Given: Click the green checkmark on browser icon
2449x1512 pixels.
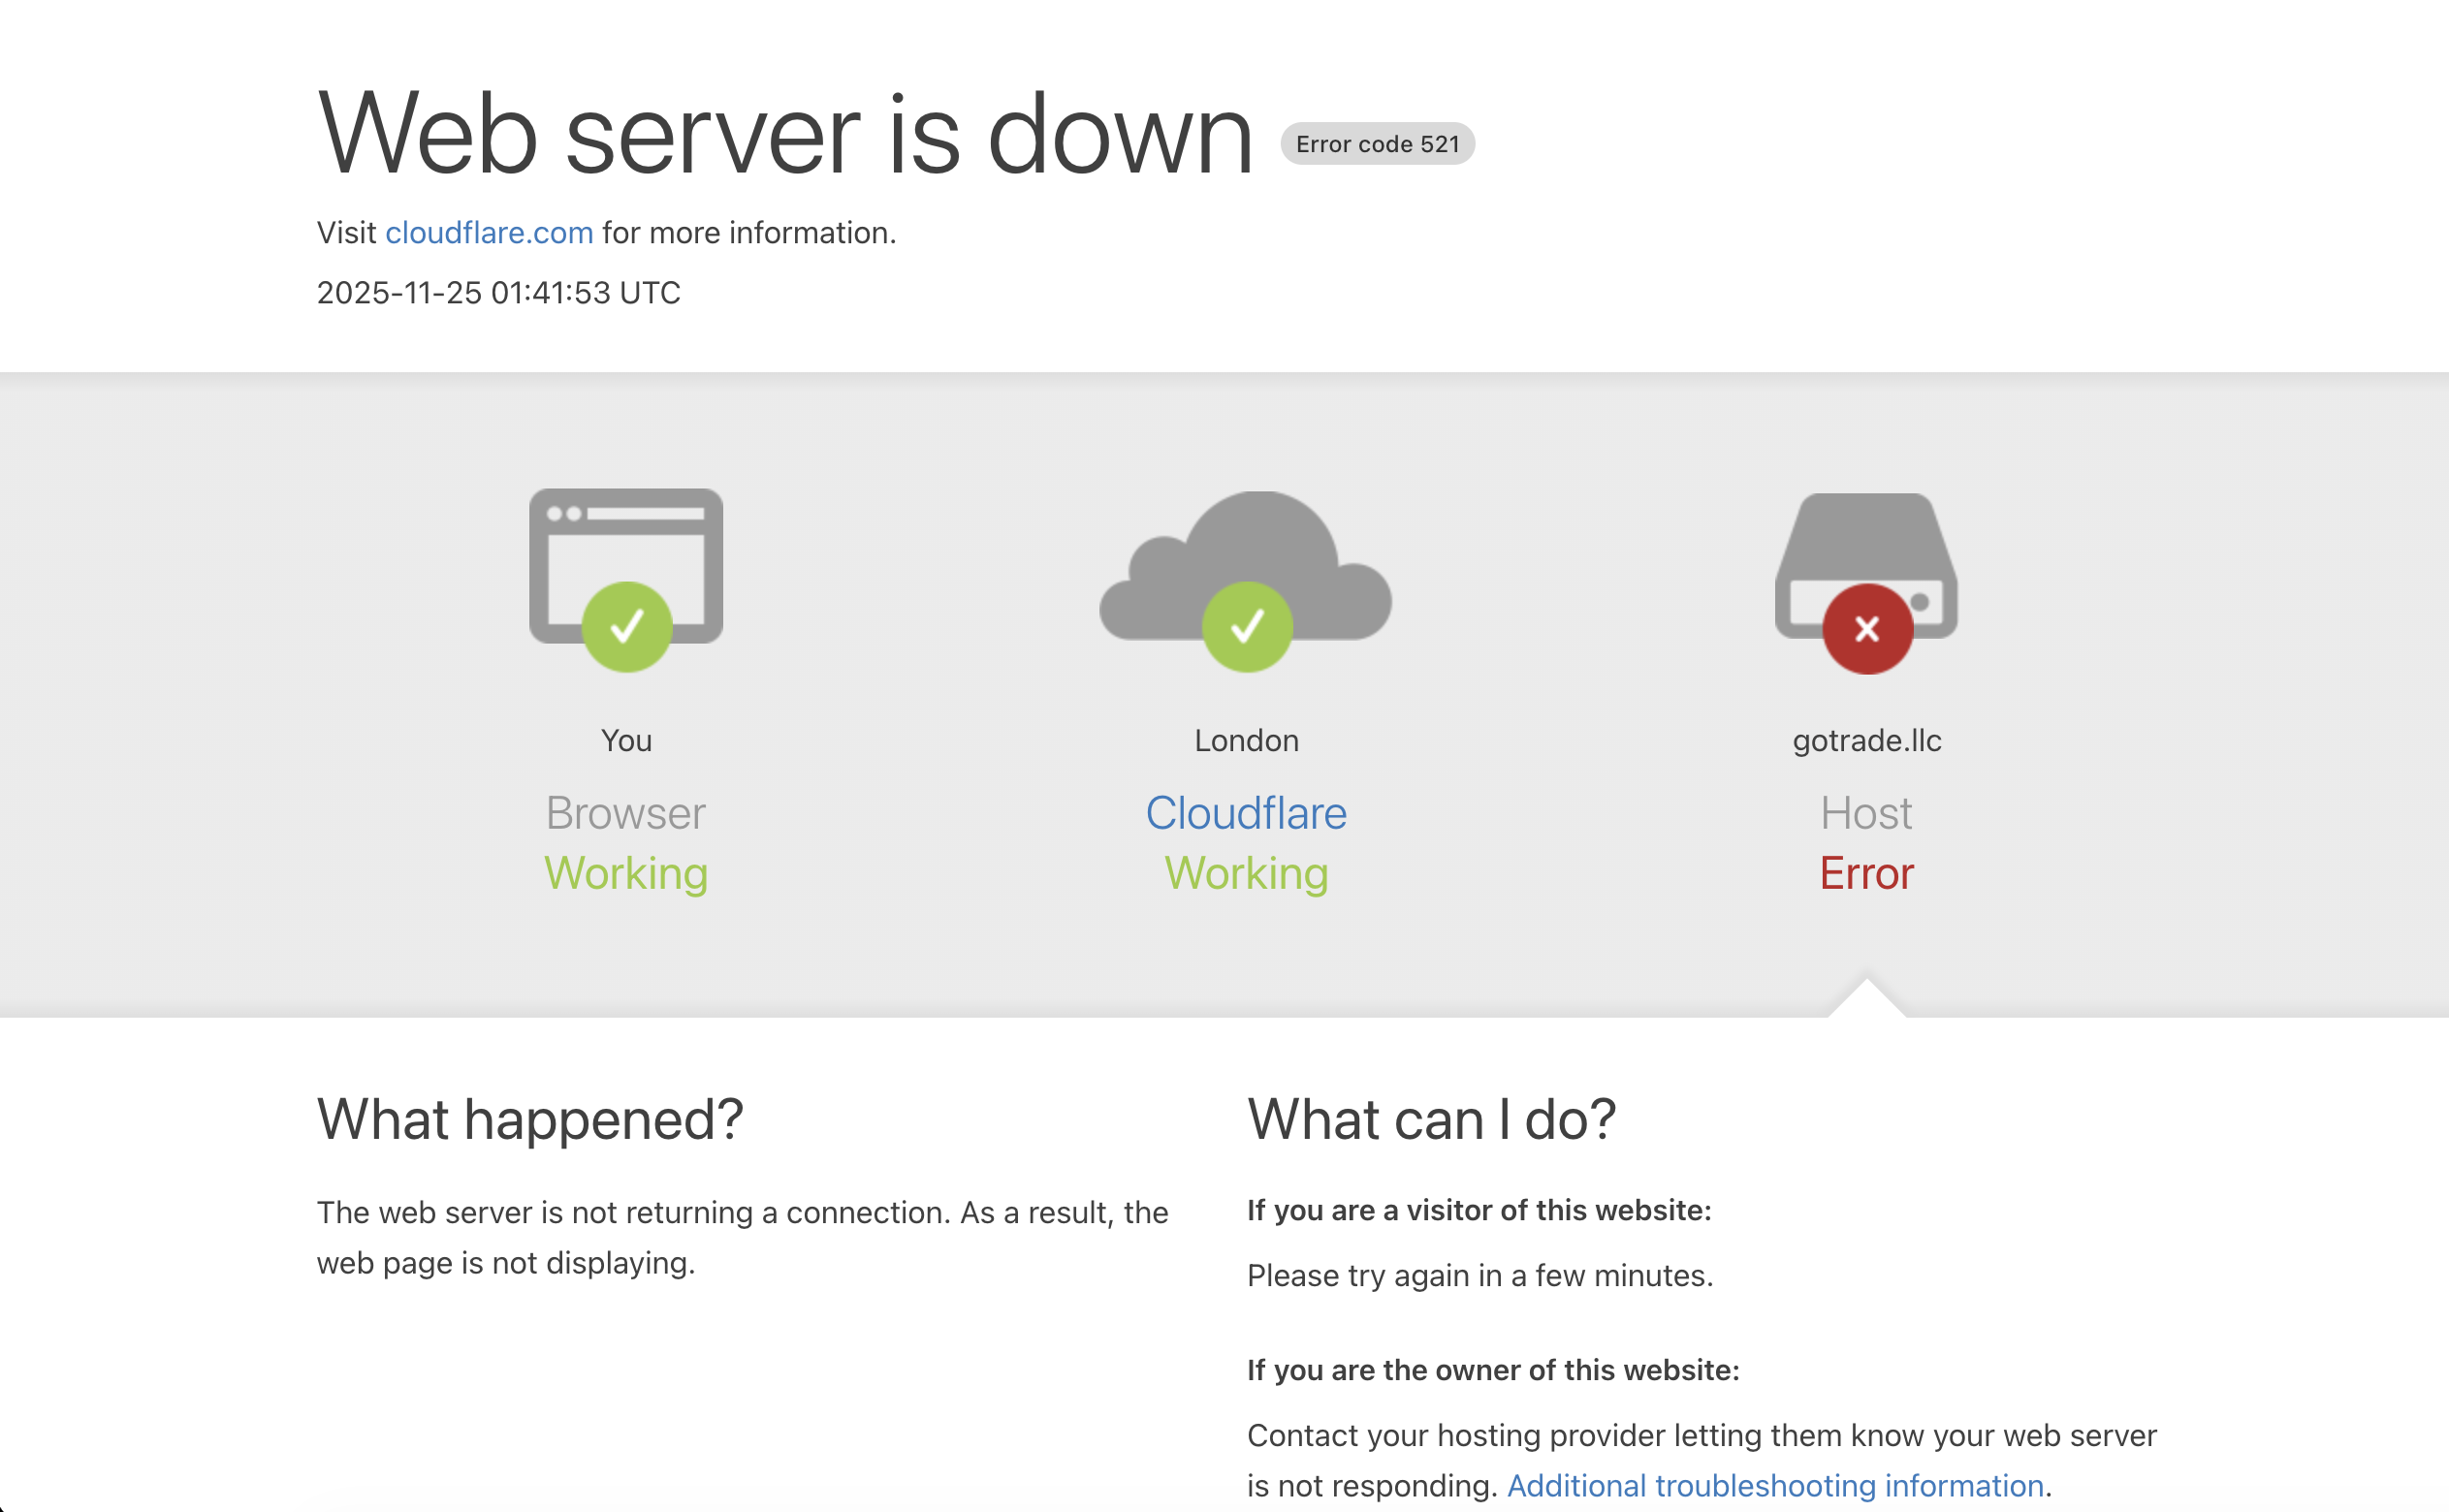Looking at the screenshot, I should click(x=627, y=627).
